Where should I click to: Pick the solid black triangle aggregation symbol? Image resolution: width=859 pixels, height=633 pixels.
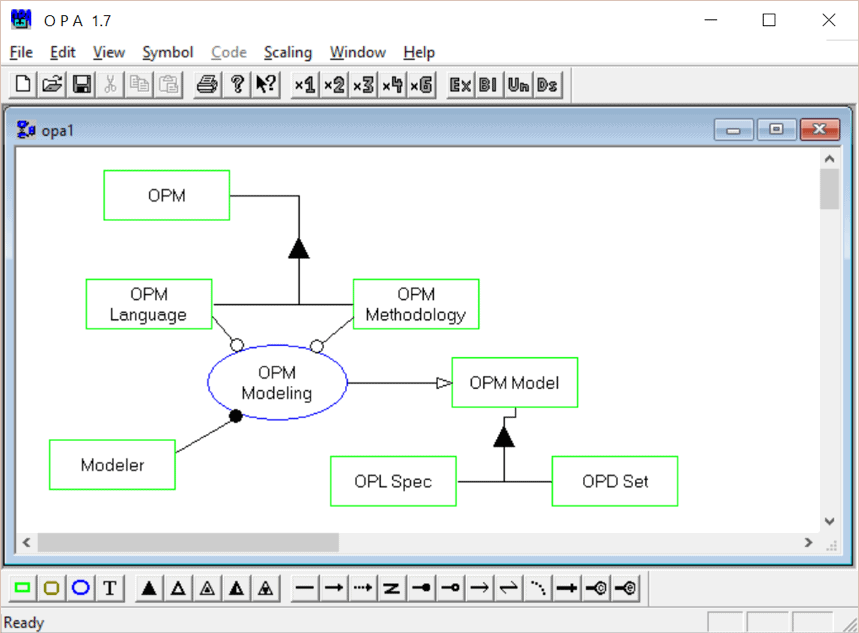pos(149,588)
